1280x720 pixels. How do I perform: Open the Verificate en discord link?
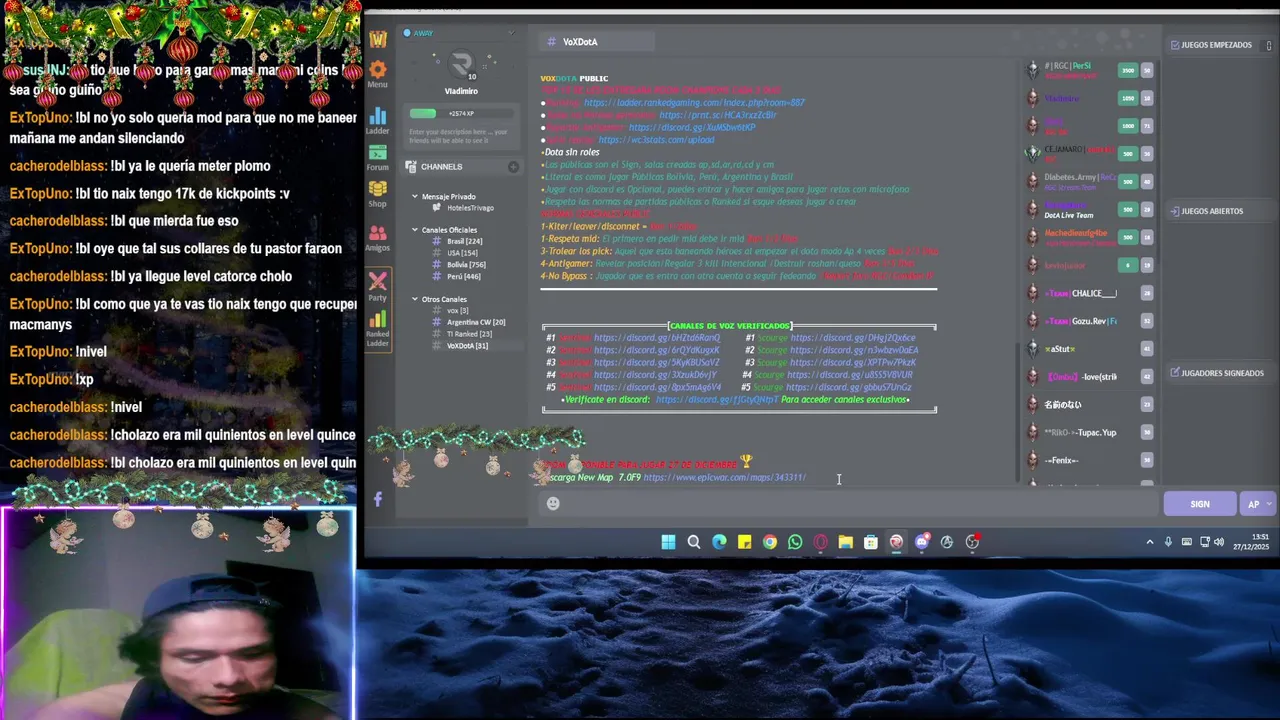click(717, 400)
